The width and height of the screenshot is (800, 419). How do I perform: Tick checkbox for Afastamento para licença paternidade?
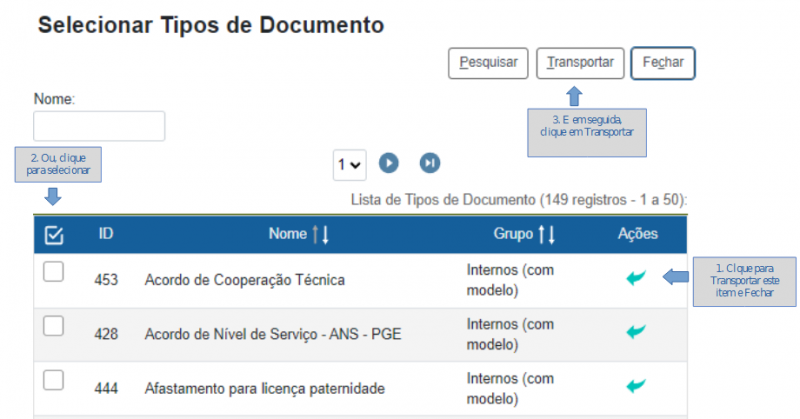coord(54,379)
